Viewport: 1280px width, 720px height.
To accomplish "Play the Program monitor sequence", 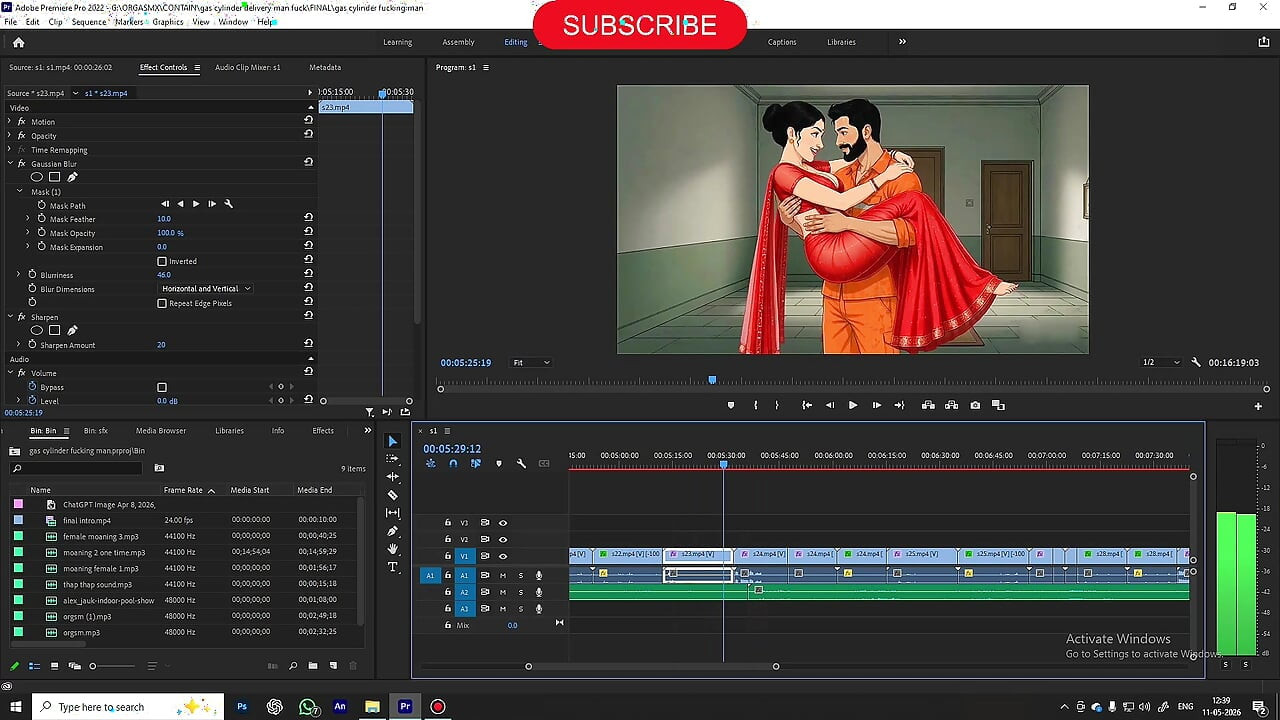I will click(x=852, y=405).
